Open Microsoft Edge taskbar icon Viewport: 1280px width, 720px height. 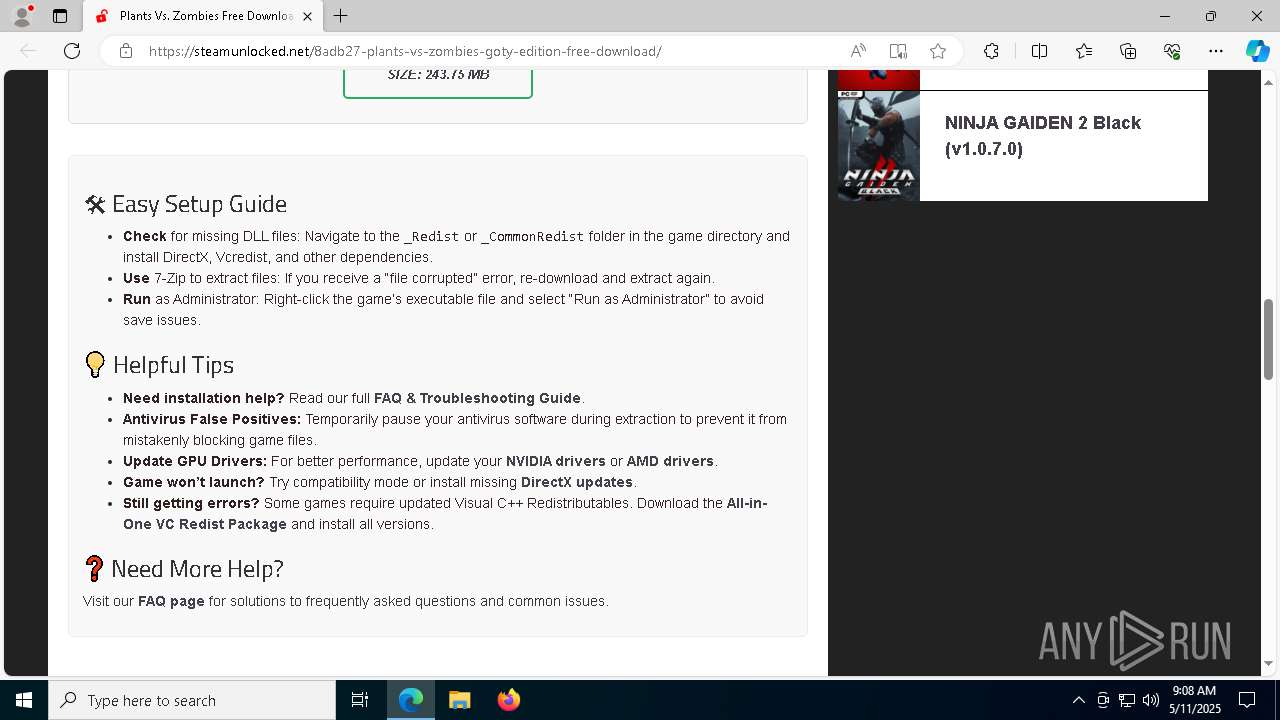point(411,700)
